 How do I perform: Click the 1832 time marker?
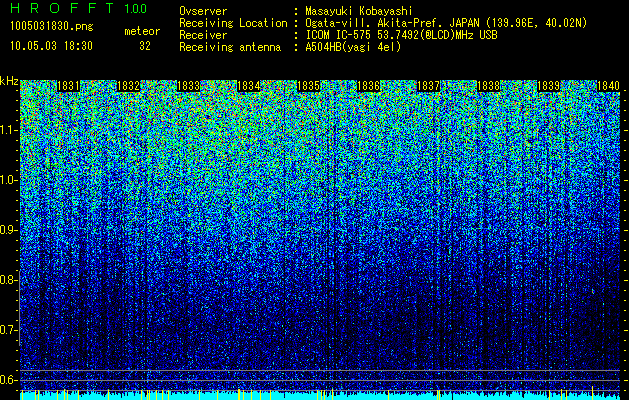tap(128, 86)
